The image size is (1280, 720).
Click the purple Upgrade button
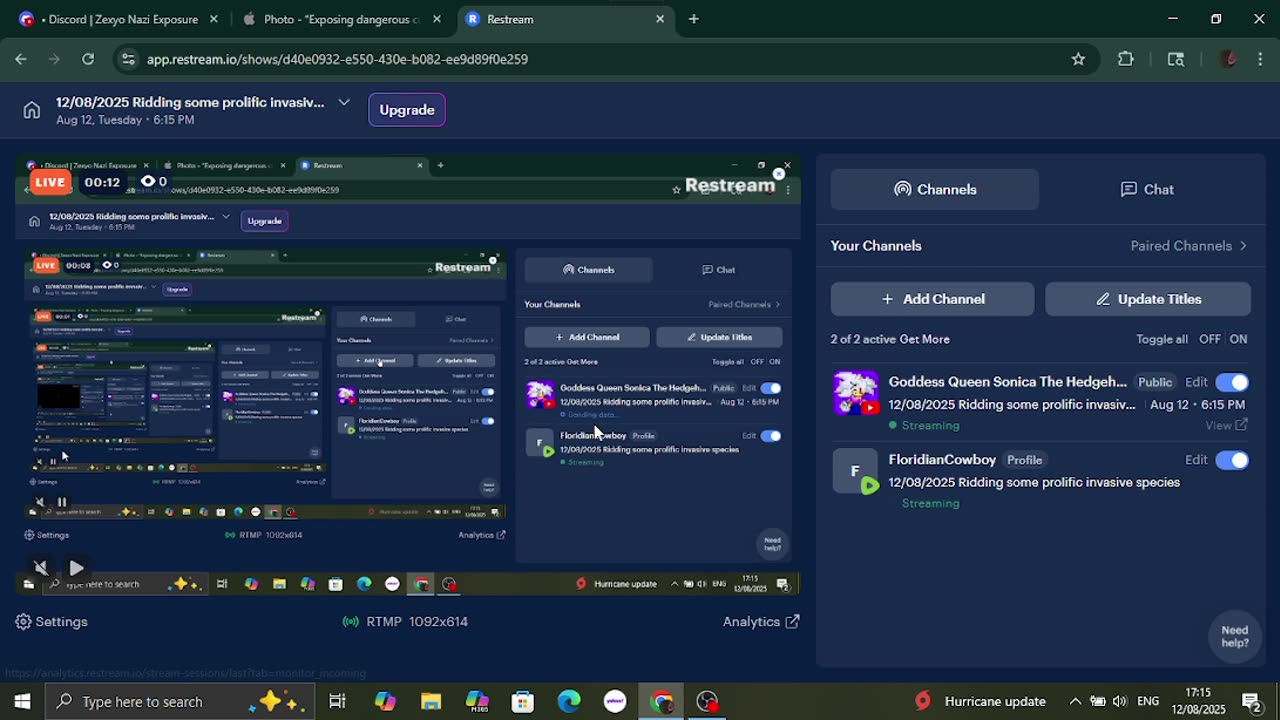[x=407, y=110]
